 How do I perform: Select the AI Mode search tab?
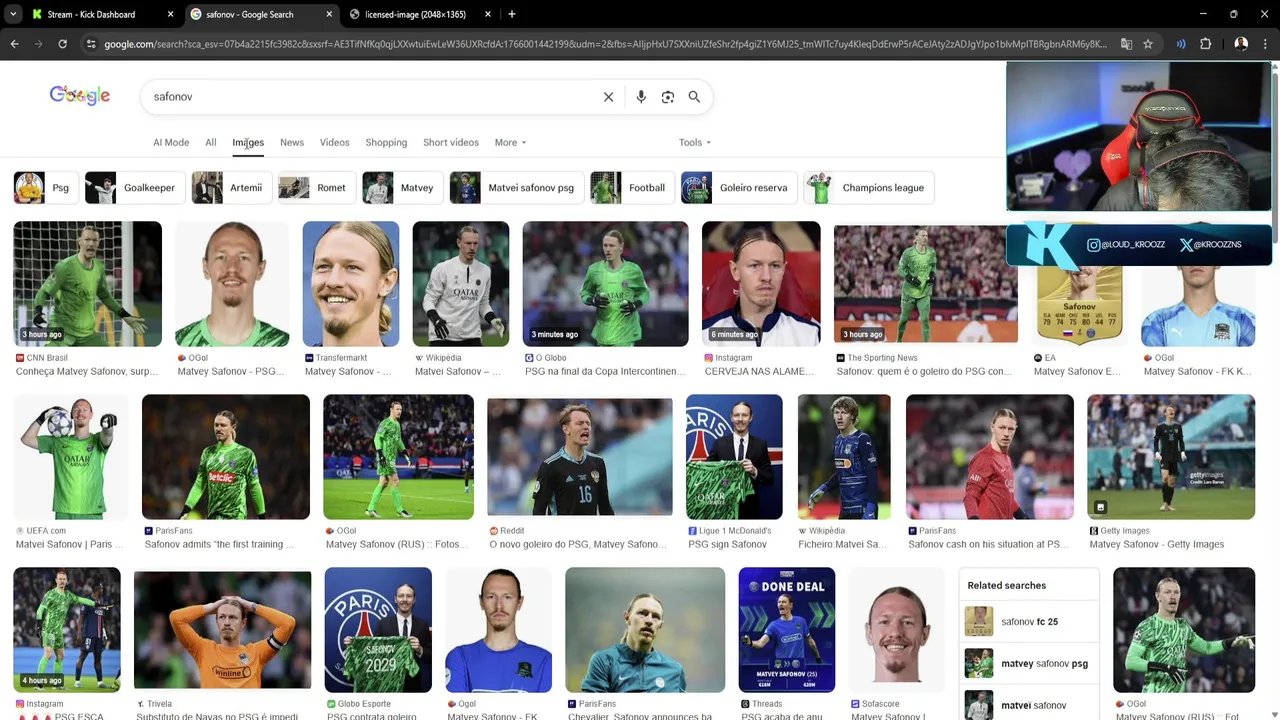(x=171, y=142)
